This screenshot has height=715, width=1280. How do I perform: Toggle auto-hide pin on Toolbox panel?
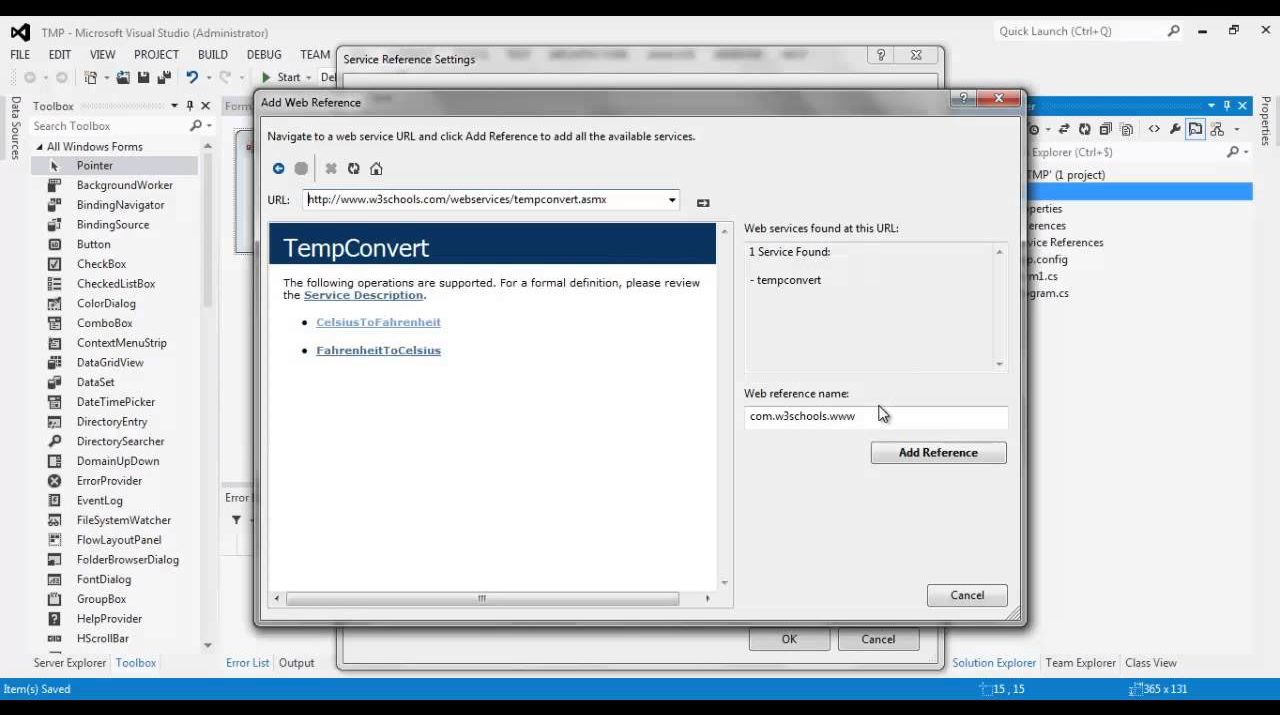[x=190, y=106]
